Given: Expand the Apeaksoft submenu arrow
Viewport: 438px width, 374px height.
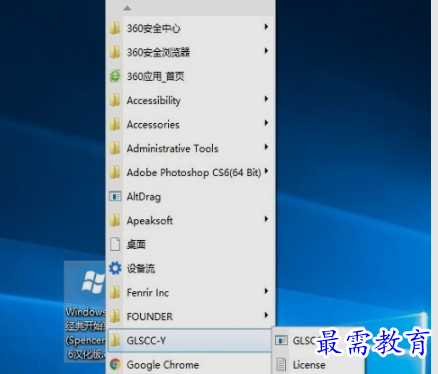Looking at the screenshot, I should coord(266,219).
